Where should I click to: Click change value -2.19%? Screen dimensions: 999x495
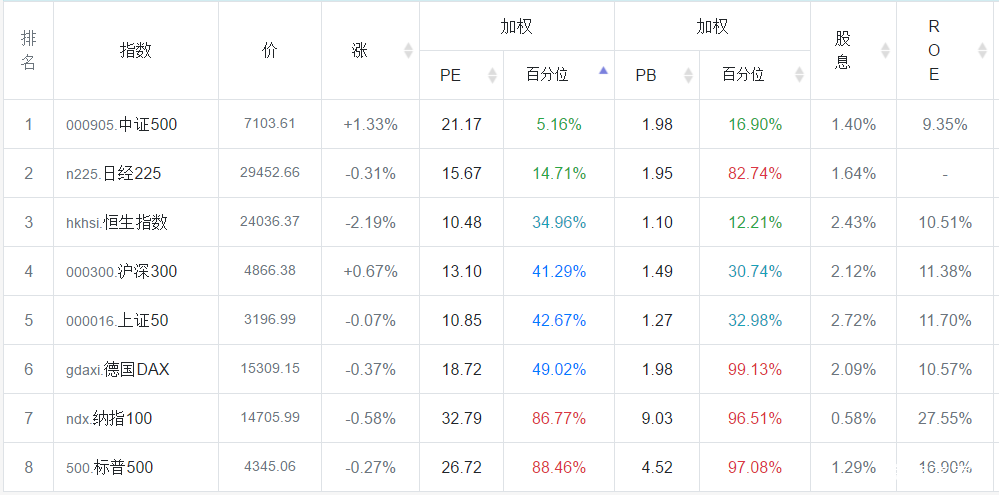[x=371, y=222]
